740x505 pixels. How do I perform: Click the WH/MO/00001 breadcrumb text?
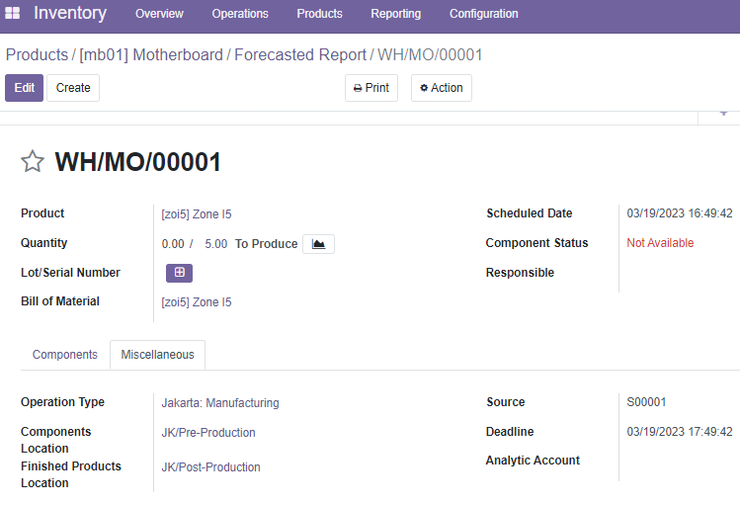coord(430,55)
